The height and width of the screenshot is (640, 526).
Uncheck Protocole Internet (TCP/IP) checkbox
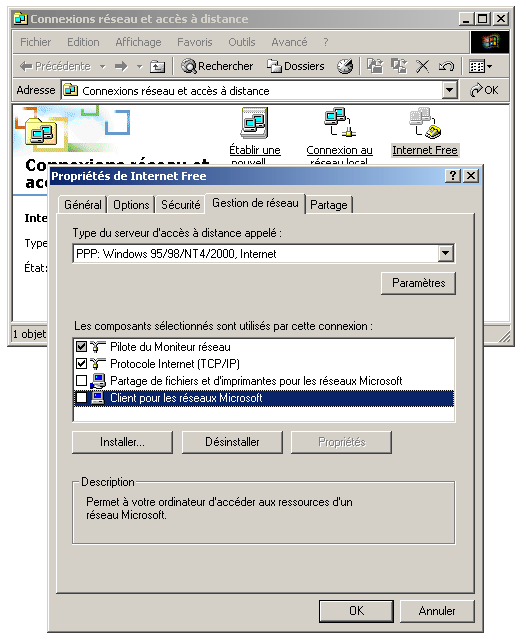(x=81, y=364)
